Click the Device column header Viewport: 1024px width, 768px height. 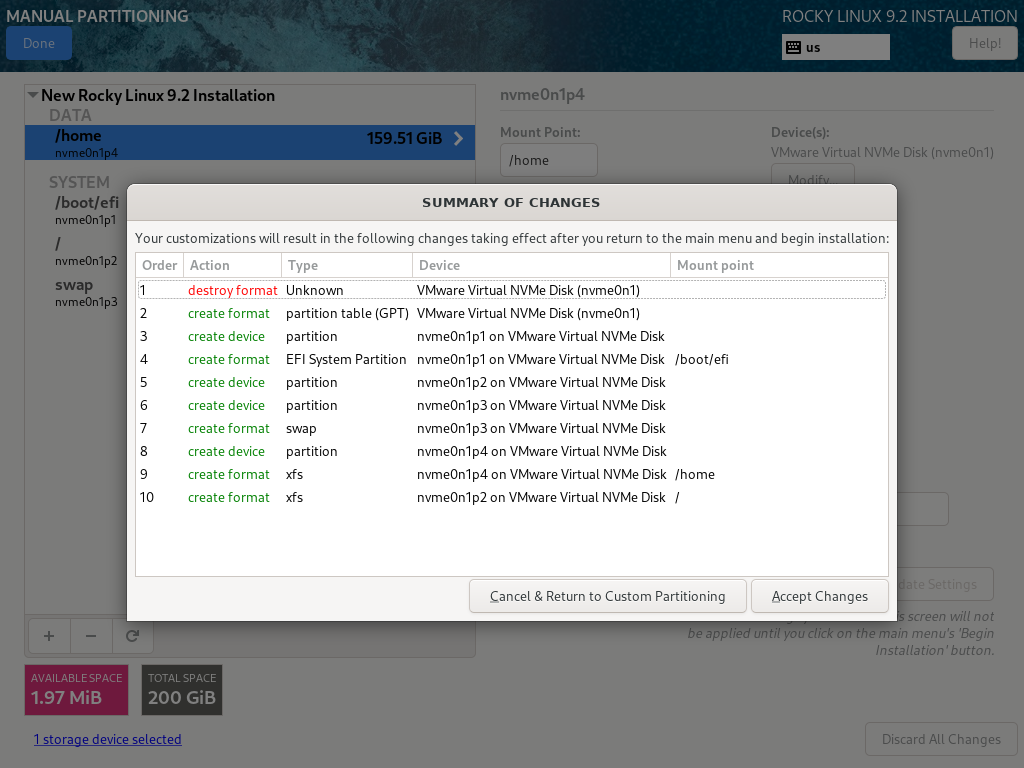click(x=541, y=265)
